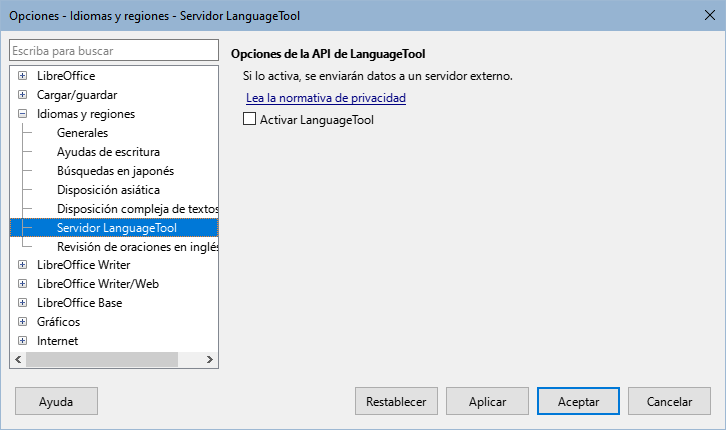Dismiss the dialog with Cancelar
Screen dimensions: 726x430
tap(669, 401)
